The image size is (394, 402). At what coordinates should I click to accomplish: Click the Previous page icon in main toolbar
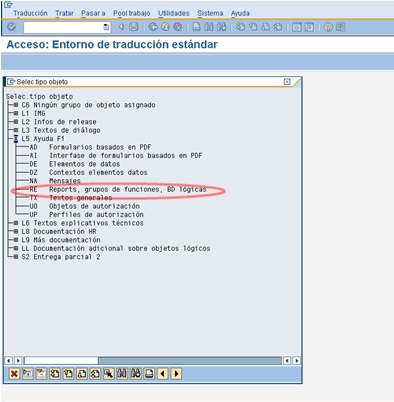[253, 27]
